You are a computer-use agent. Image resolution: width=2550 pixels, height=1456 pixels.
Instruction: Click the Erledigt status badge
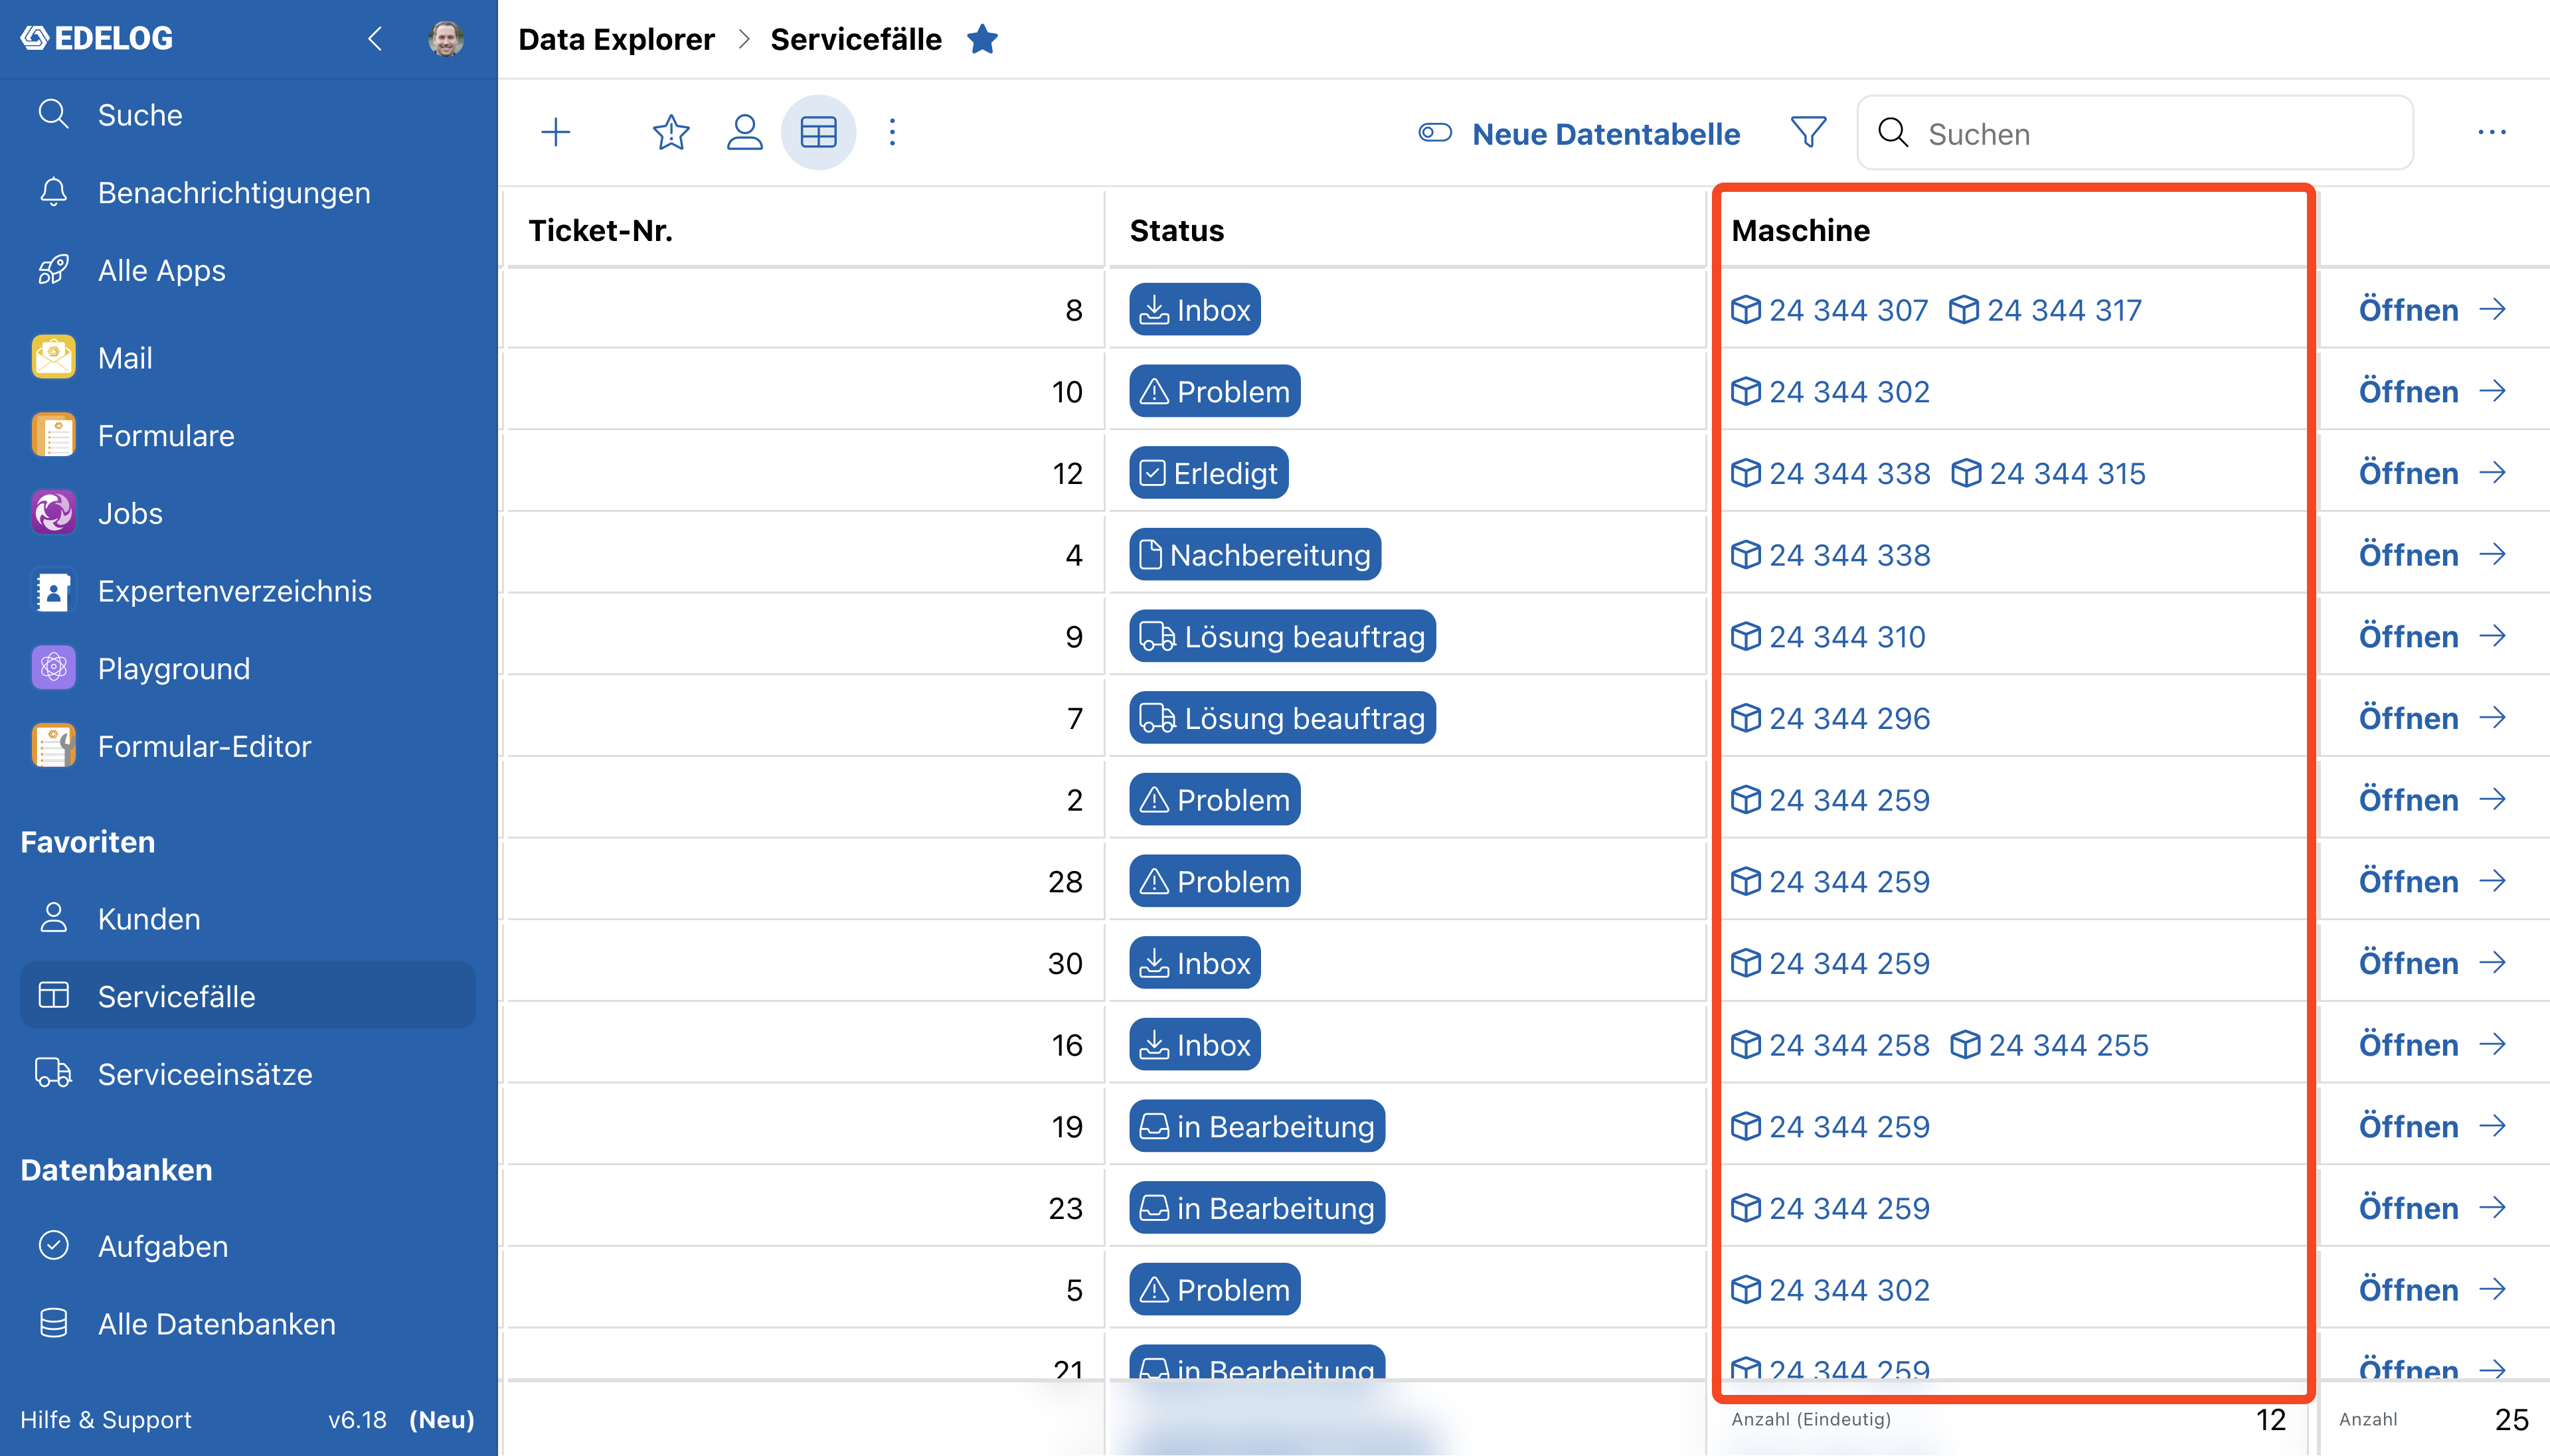pyautogui.click(x=1208, y=472)
